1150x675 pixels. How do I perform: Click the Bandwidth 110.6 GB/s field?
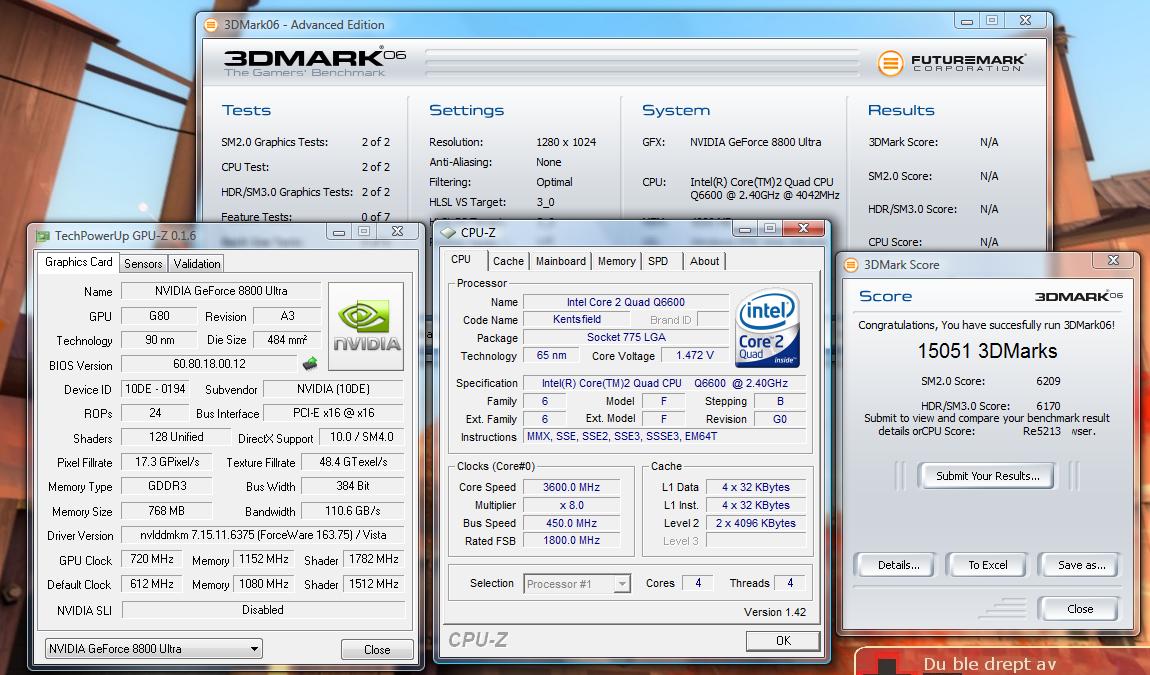pyautogui.click(x=353, y=511)
